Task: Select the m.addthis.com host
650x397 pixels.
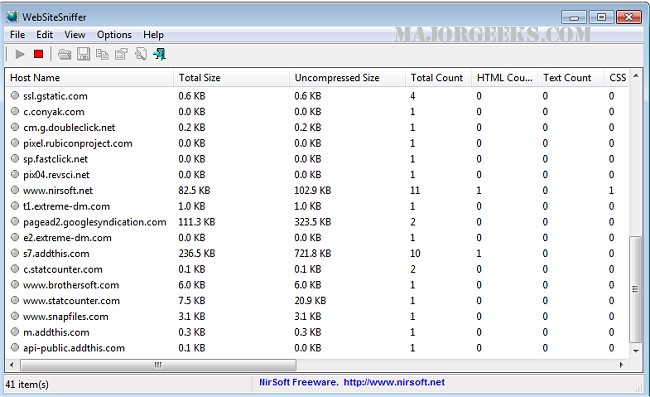Action: tap(56, 332)
